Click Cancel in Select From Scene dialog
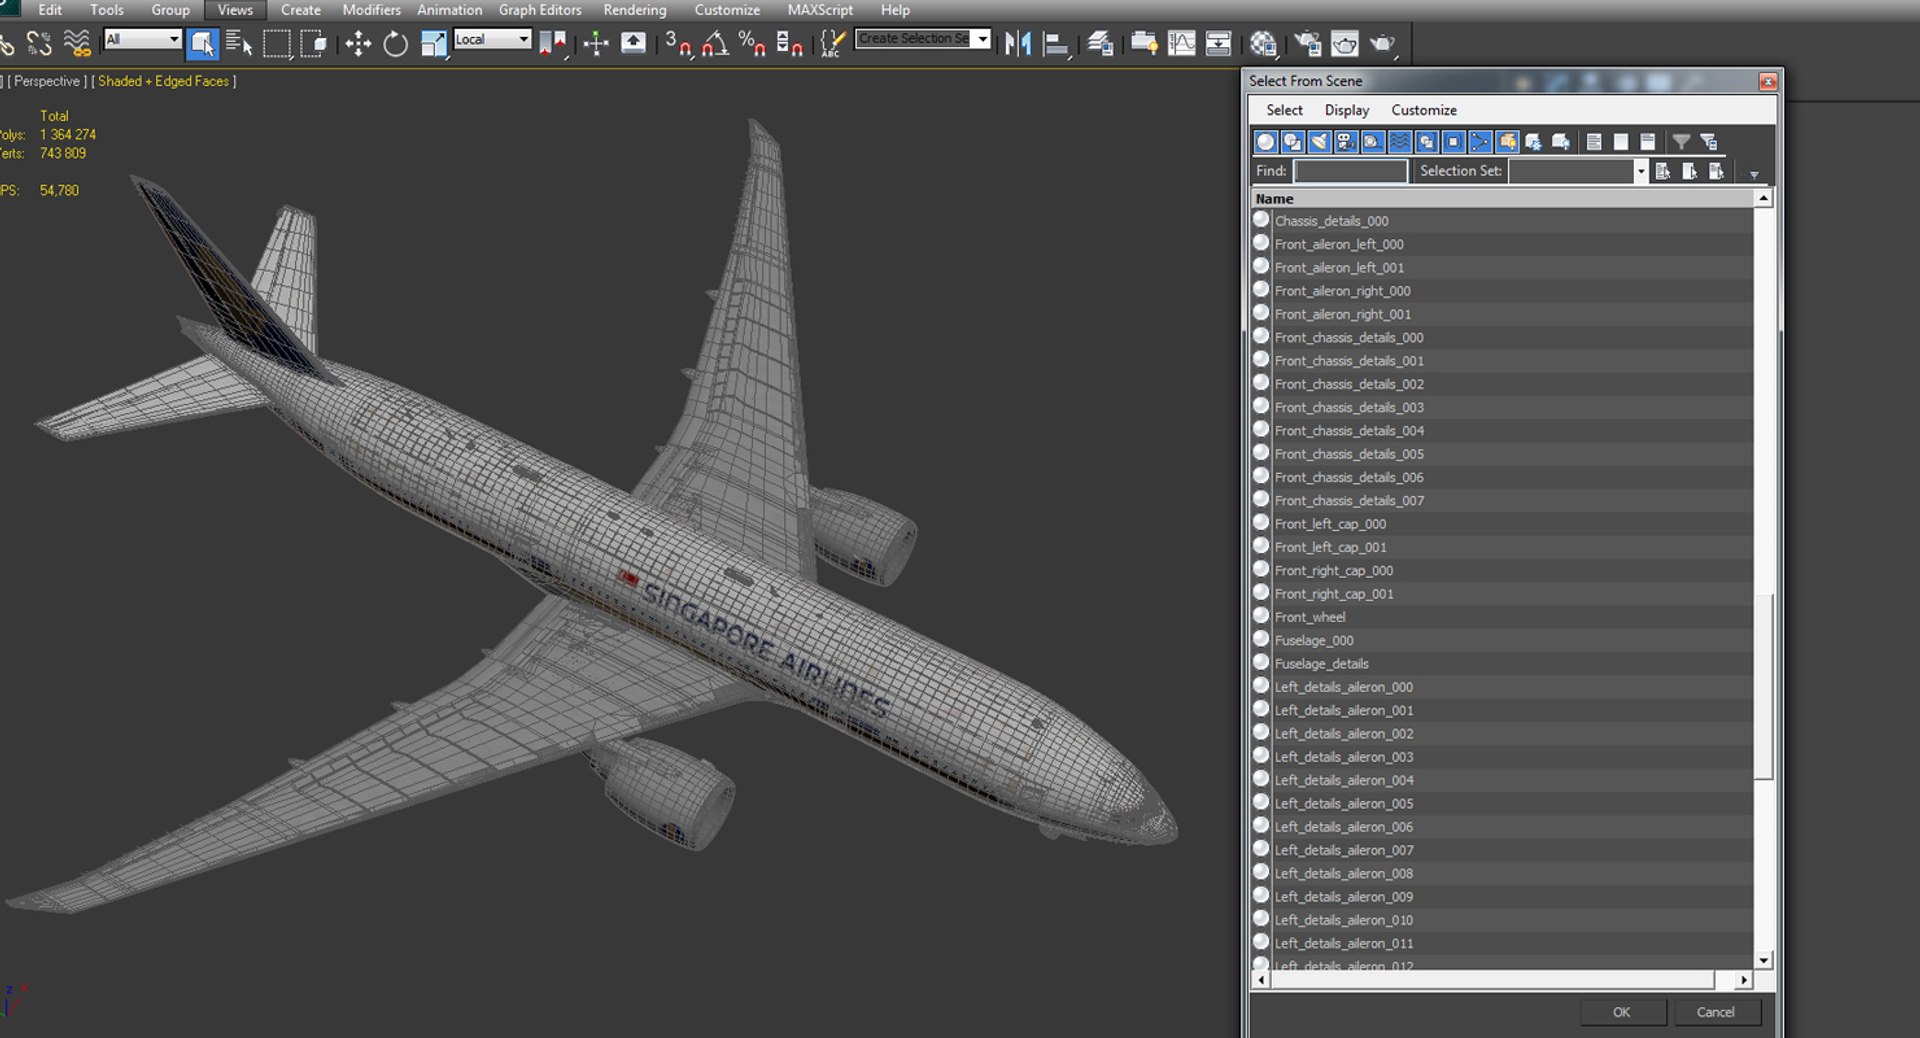 tap(1716, 1012)
